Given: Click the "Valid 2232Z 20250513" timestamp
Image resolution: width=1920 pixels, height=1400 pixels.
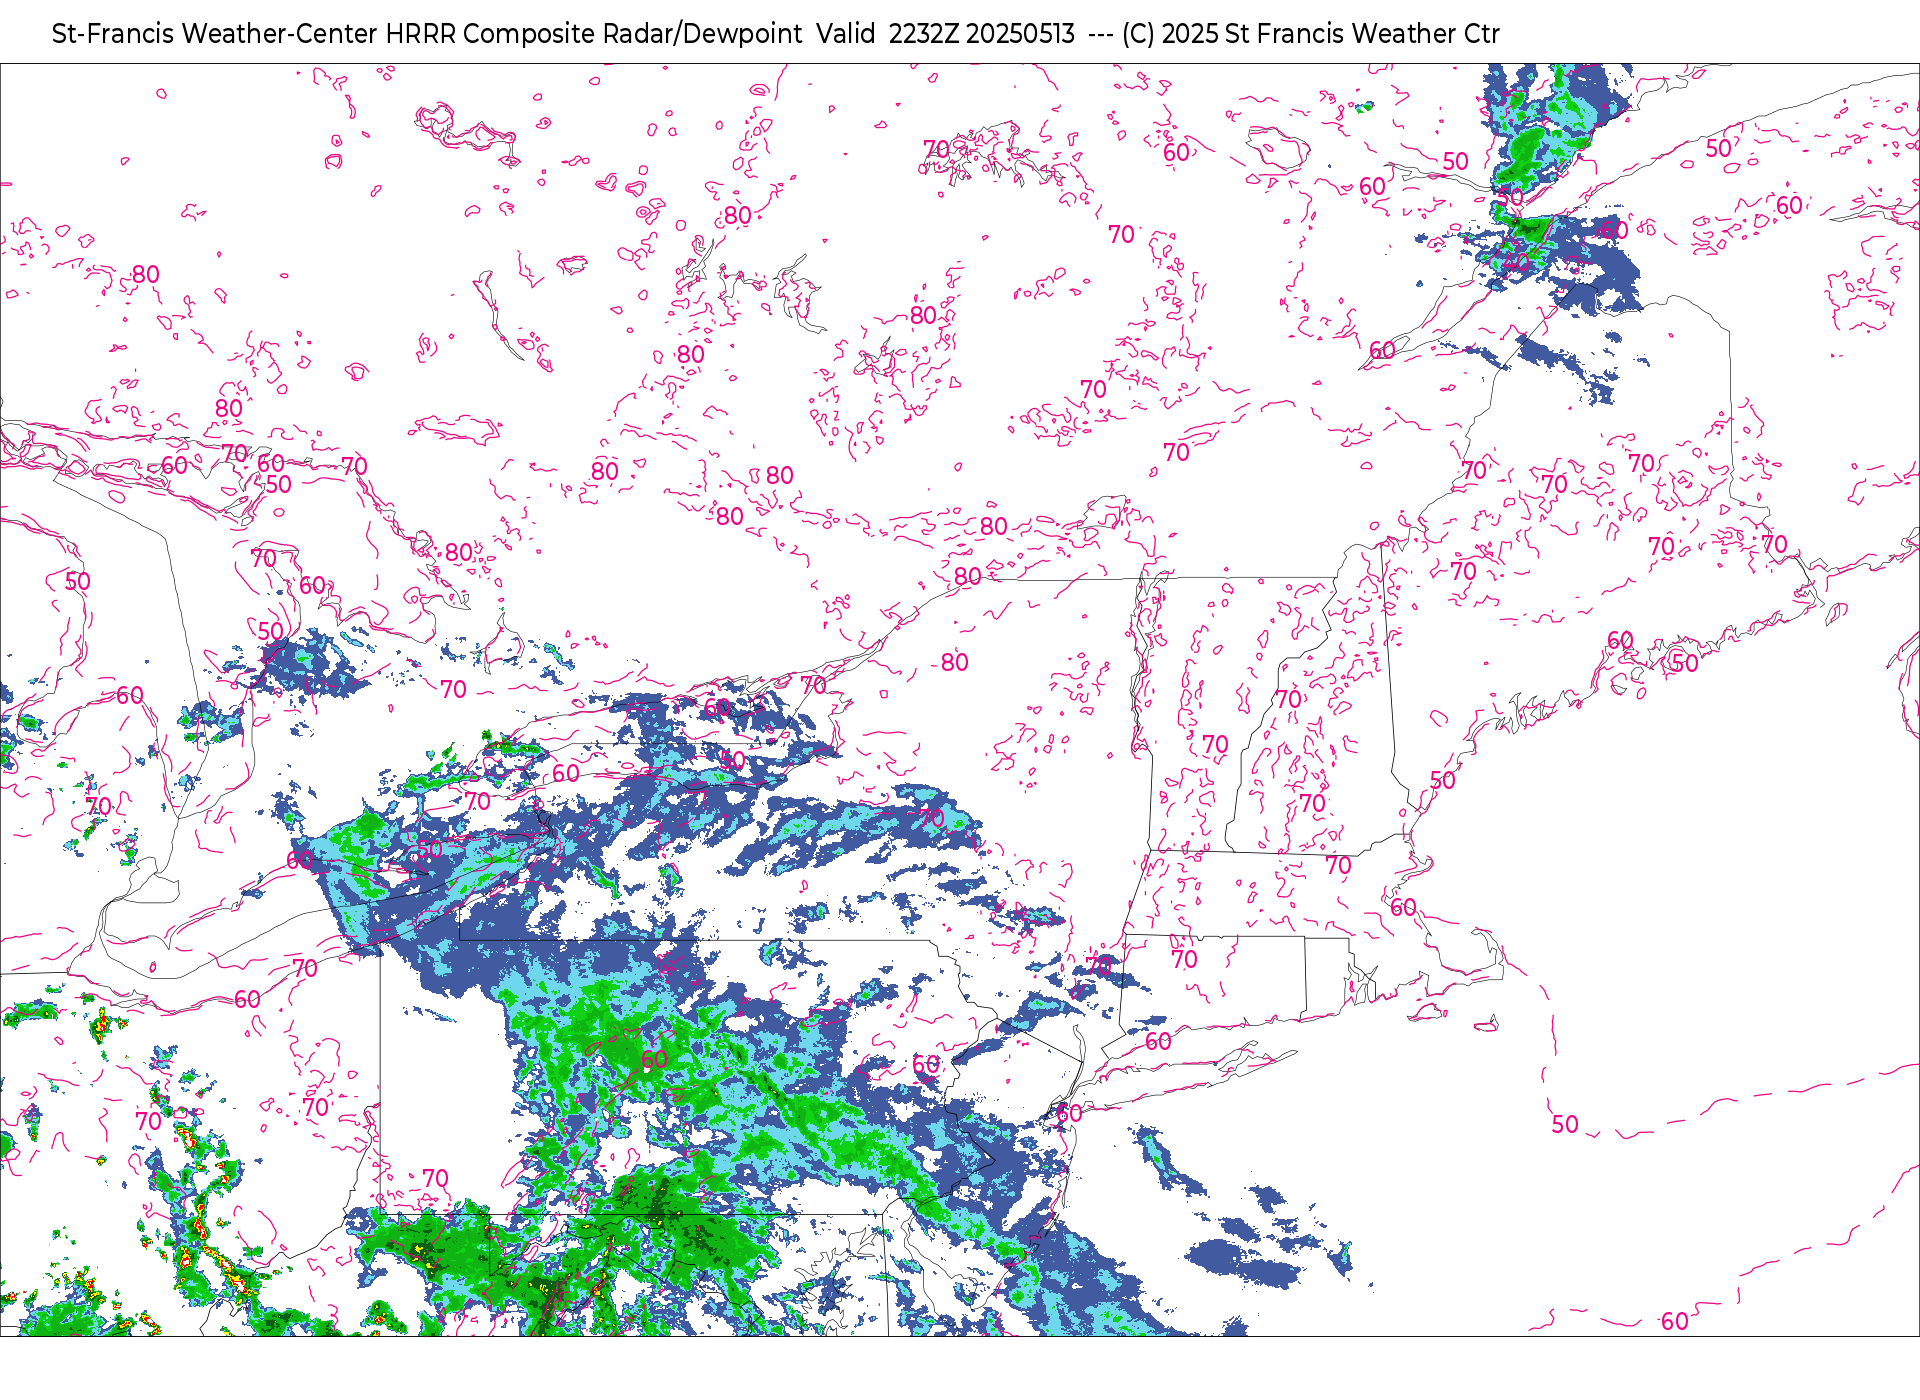Looking at the screenshot, I should [x=945, y=34].
